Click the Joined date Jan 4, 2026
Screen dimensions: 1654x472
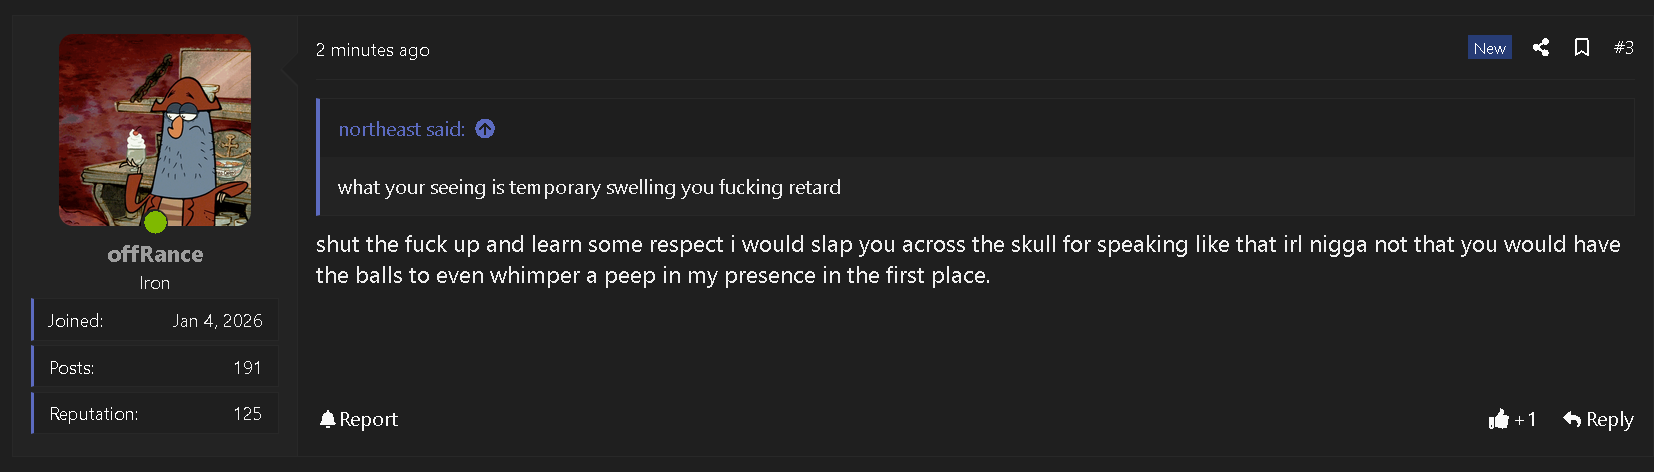click(217, 321)
